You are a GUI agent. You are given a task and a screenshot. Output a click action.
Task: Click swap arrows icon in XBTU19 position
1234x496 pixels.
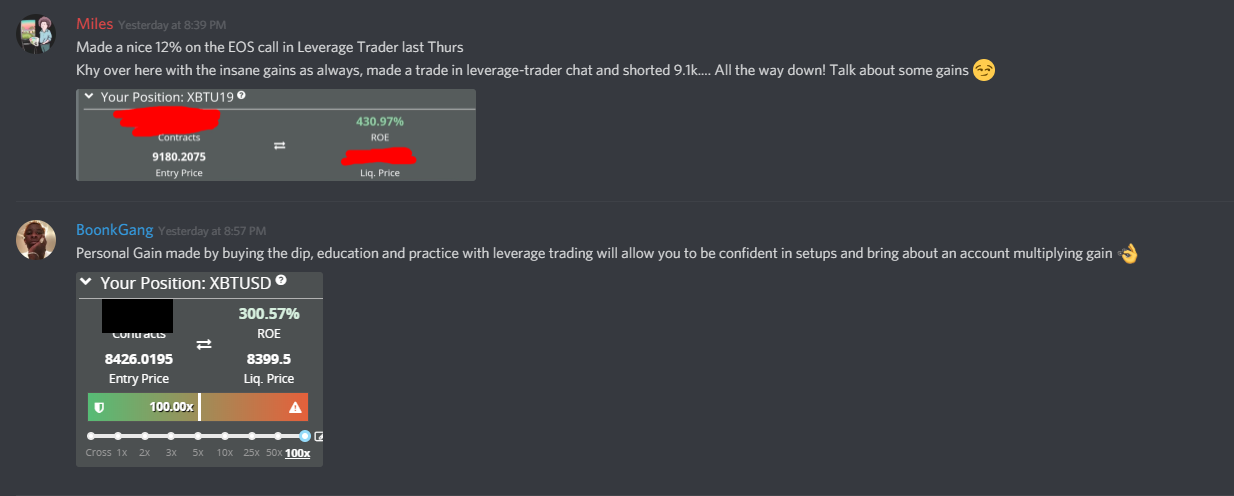tap(279, 146)
